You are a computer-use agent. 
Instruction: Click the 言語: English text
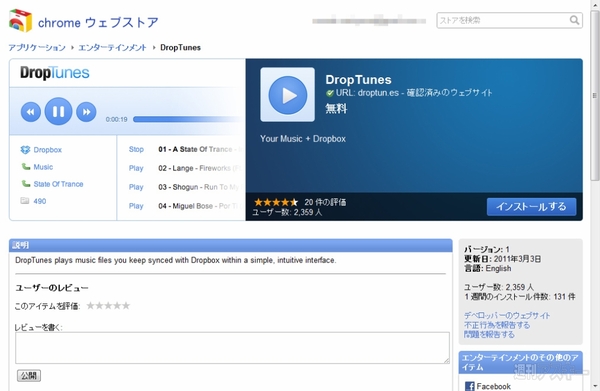488,268
